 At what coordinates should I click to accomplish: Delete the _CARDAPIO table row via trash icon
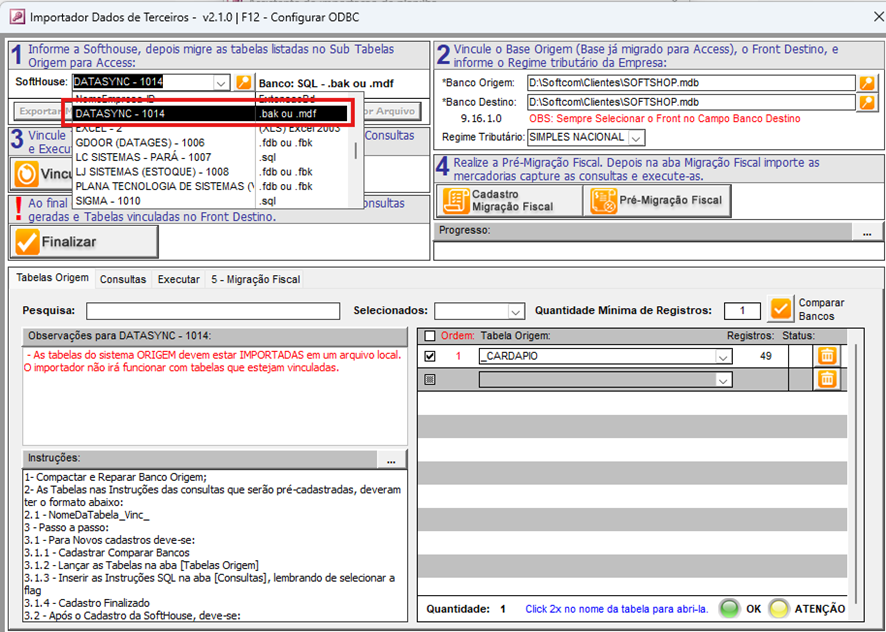coord(827,356)
